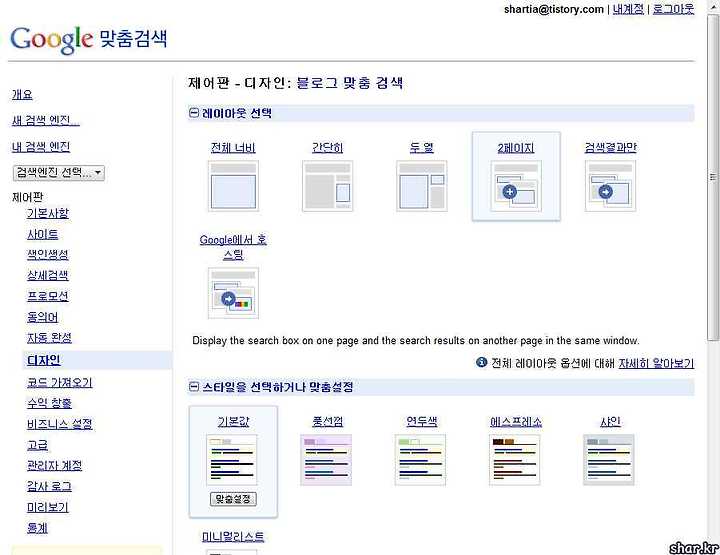Select the 전체 너비 layout thumbnail

coord(233,185)
